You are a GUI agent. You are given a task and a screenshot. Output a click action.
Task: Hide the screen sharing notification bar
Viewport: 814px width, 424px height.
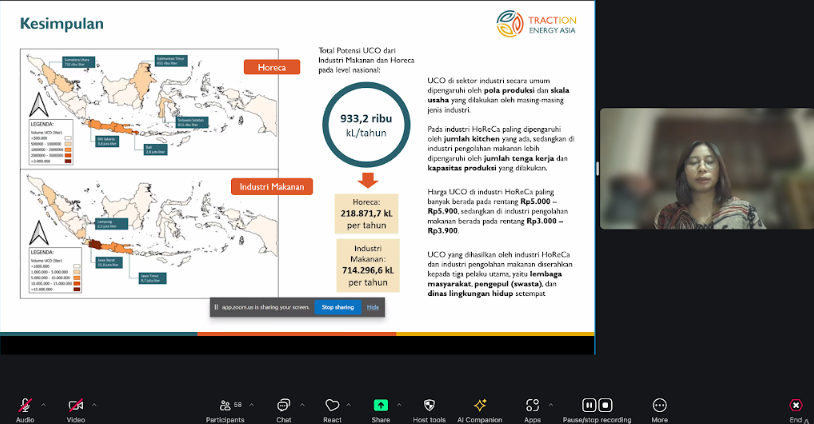click(373, 307)
